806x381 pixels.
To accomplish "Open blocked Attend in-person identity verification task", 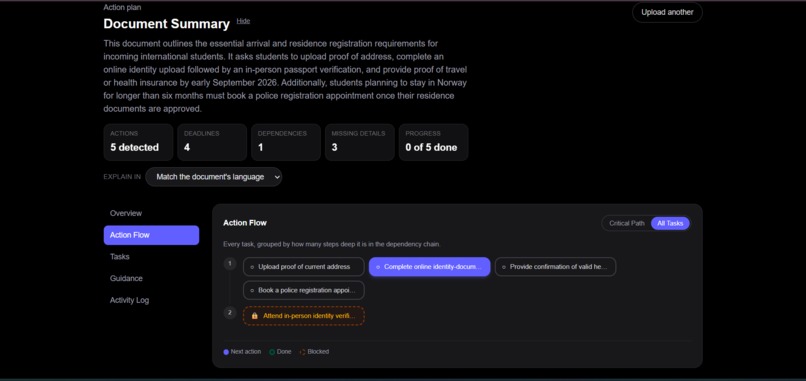I will [x=304, y=316].
